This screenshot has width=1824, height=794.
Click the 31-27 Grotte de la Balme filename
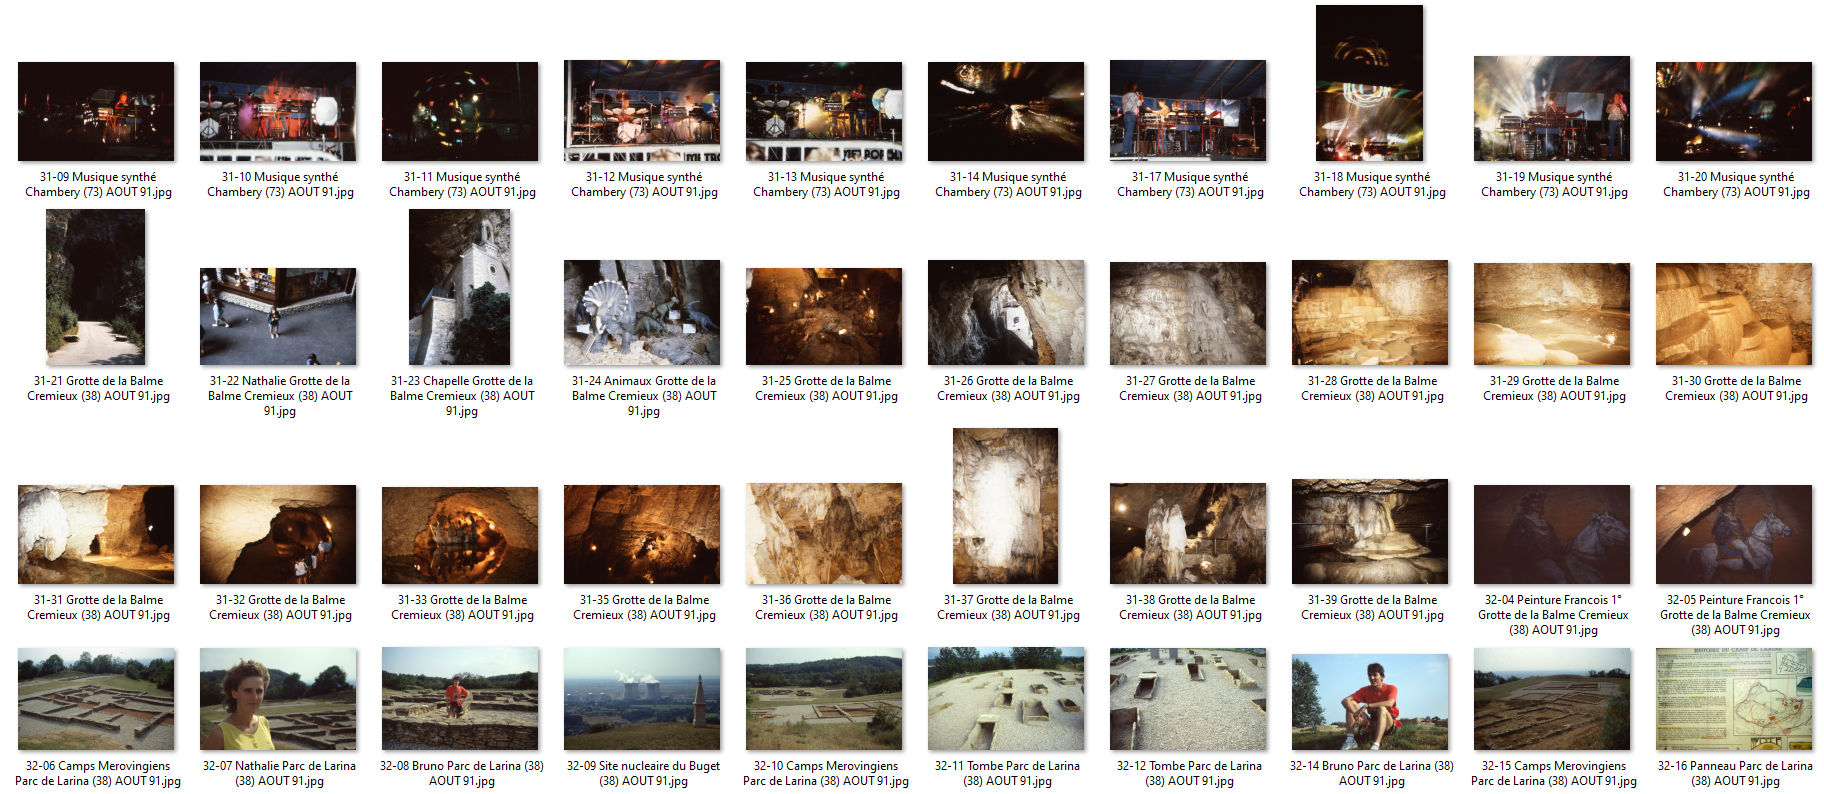[1190, 388]
